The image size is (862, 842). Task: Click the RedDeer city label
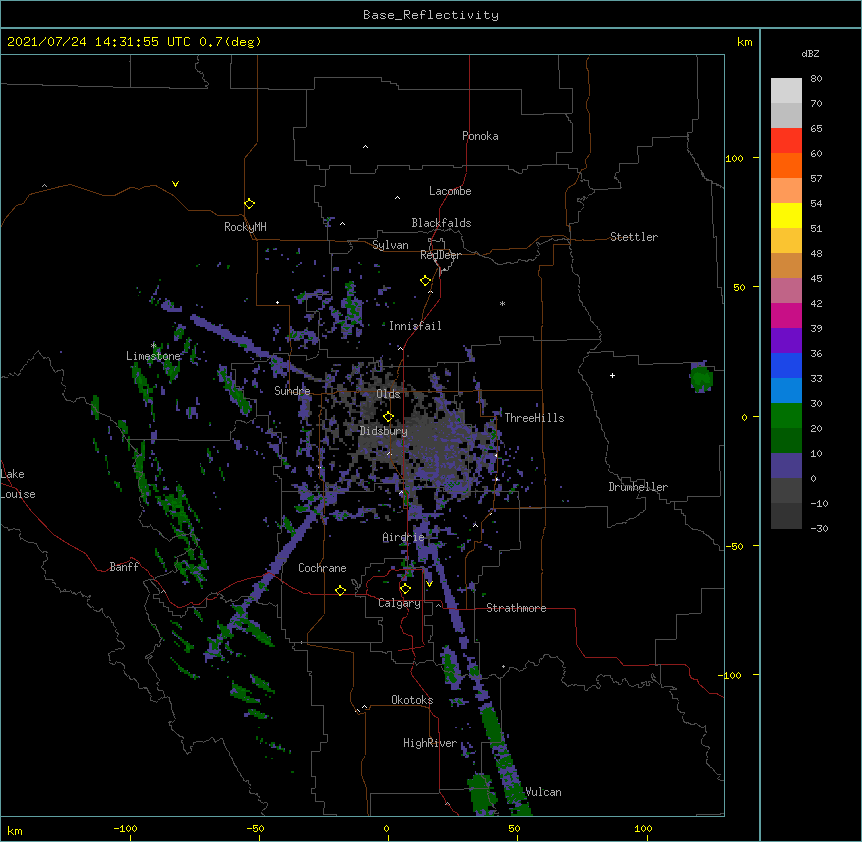point(440,255)
